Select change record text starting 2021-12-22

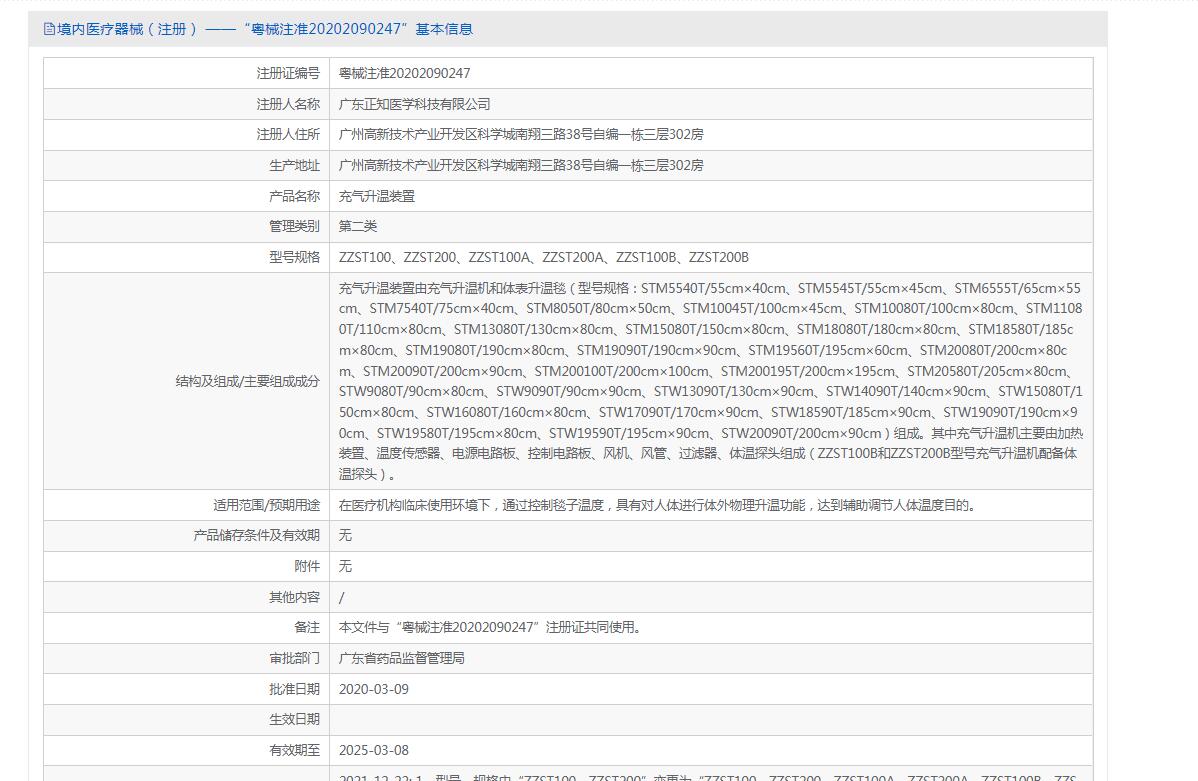coord(707,776)
